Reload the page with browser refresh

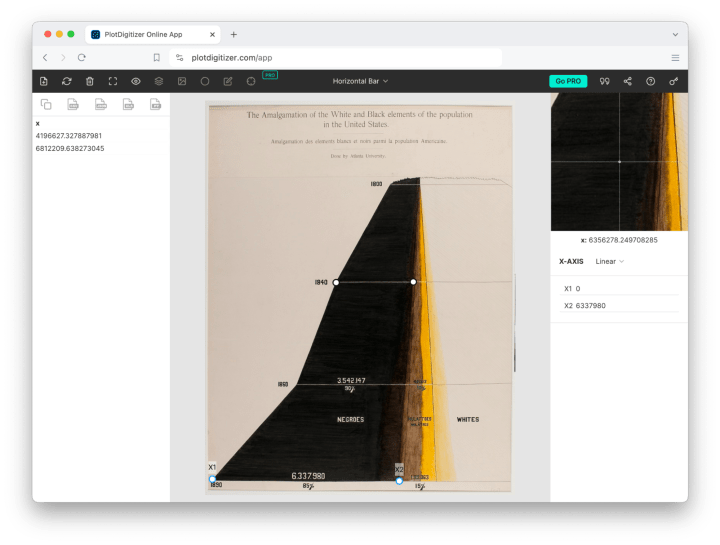pyautogui.click(x=82, y=57)
